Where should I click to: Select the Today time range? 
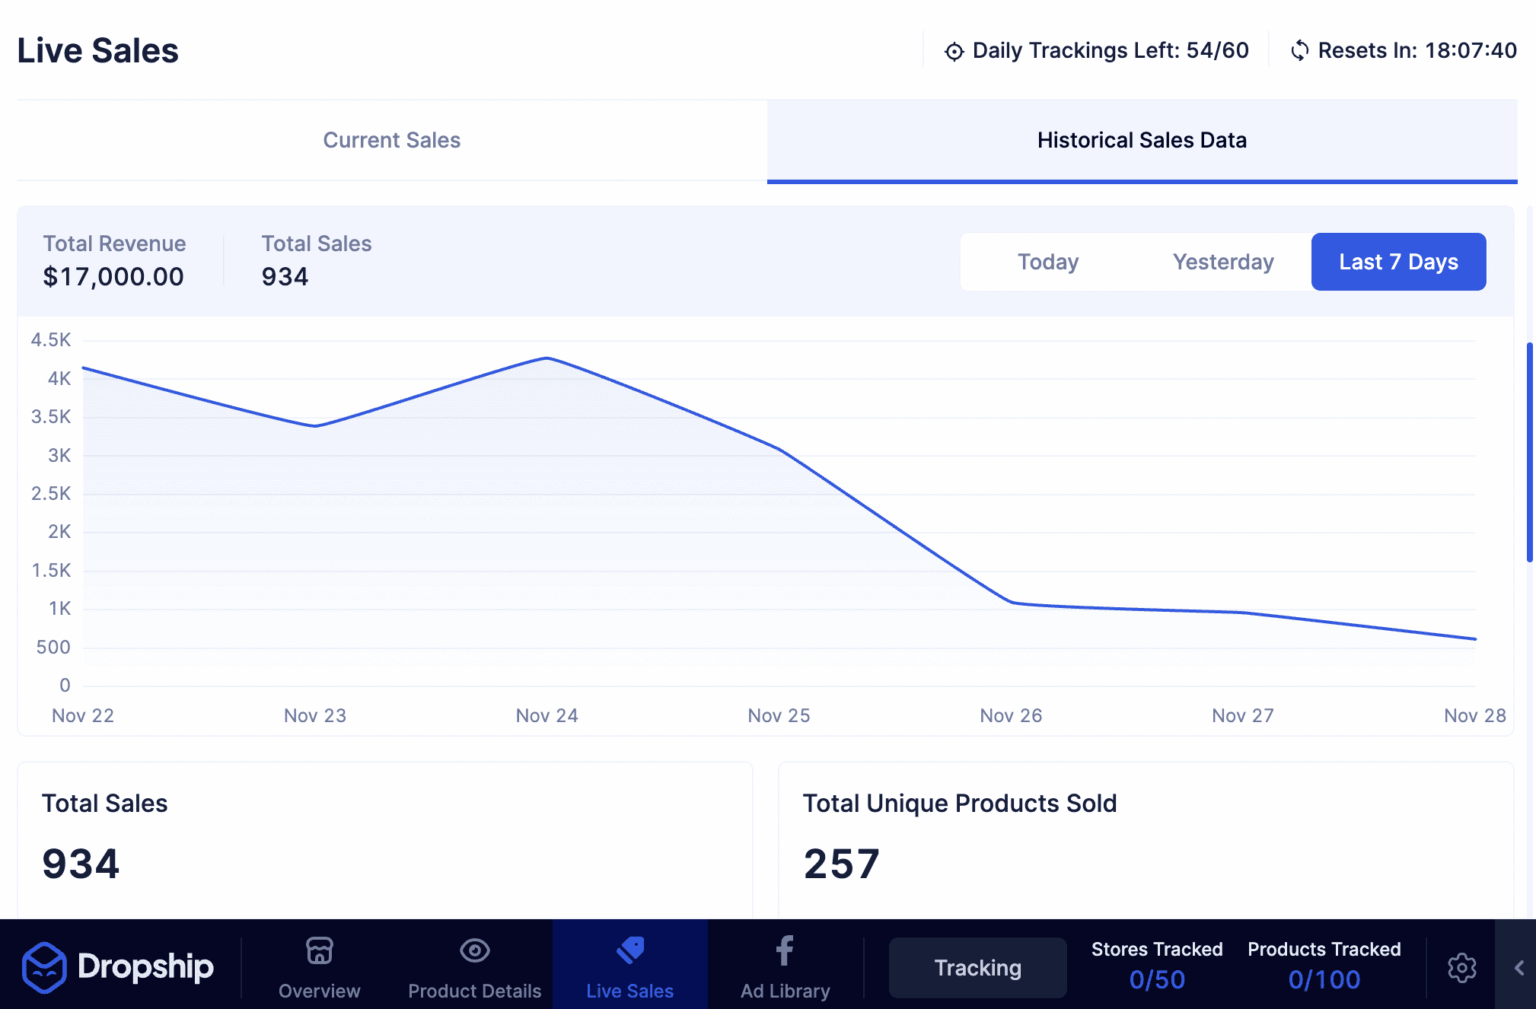1047,262
